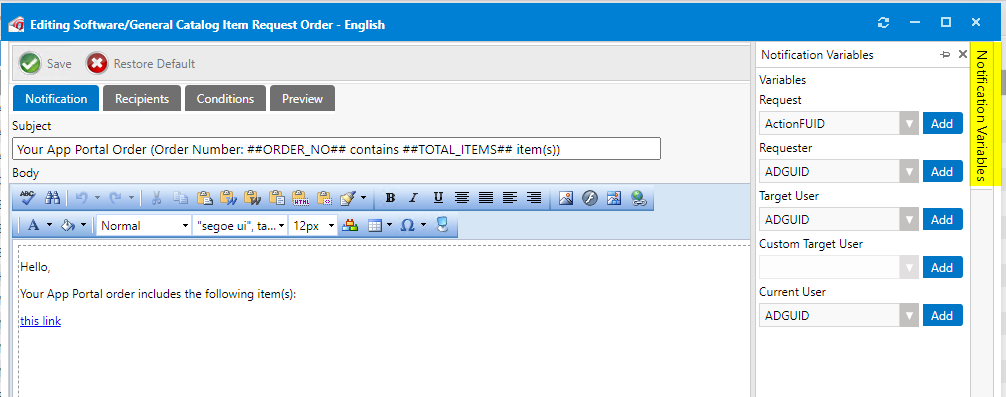1006x397 pixels.
Task: Toggle italic formatting
Action: click(414, 198)
